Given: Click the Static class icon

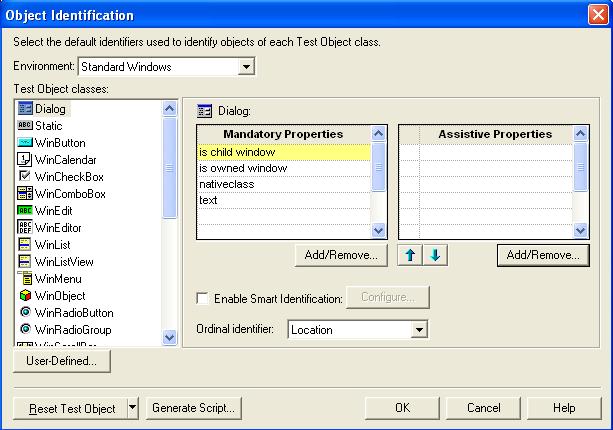Looking at the screenshot, I should click(25, 125).
